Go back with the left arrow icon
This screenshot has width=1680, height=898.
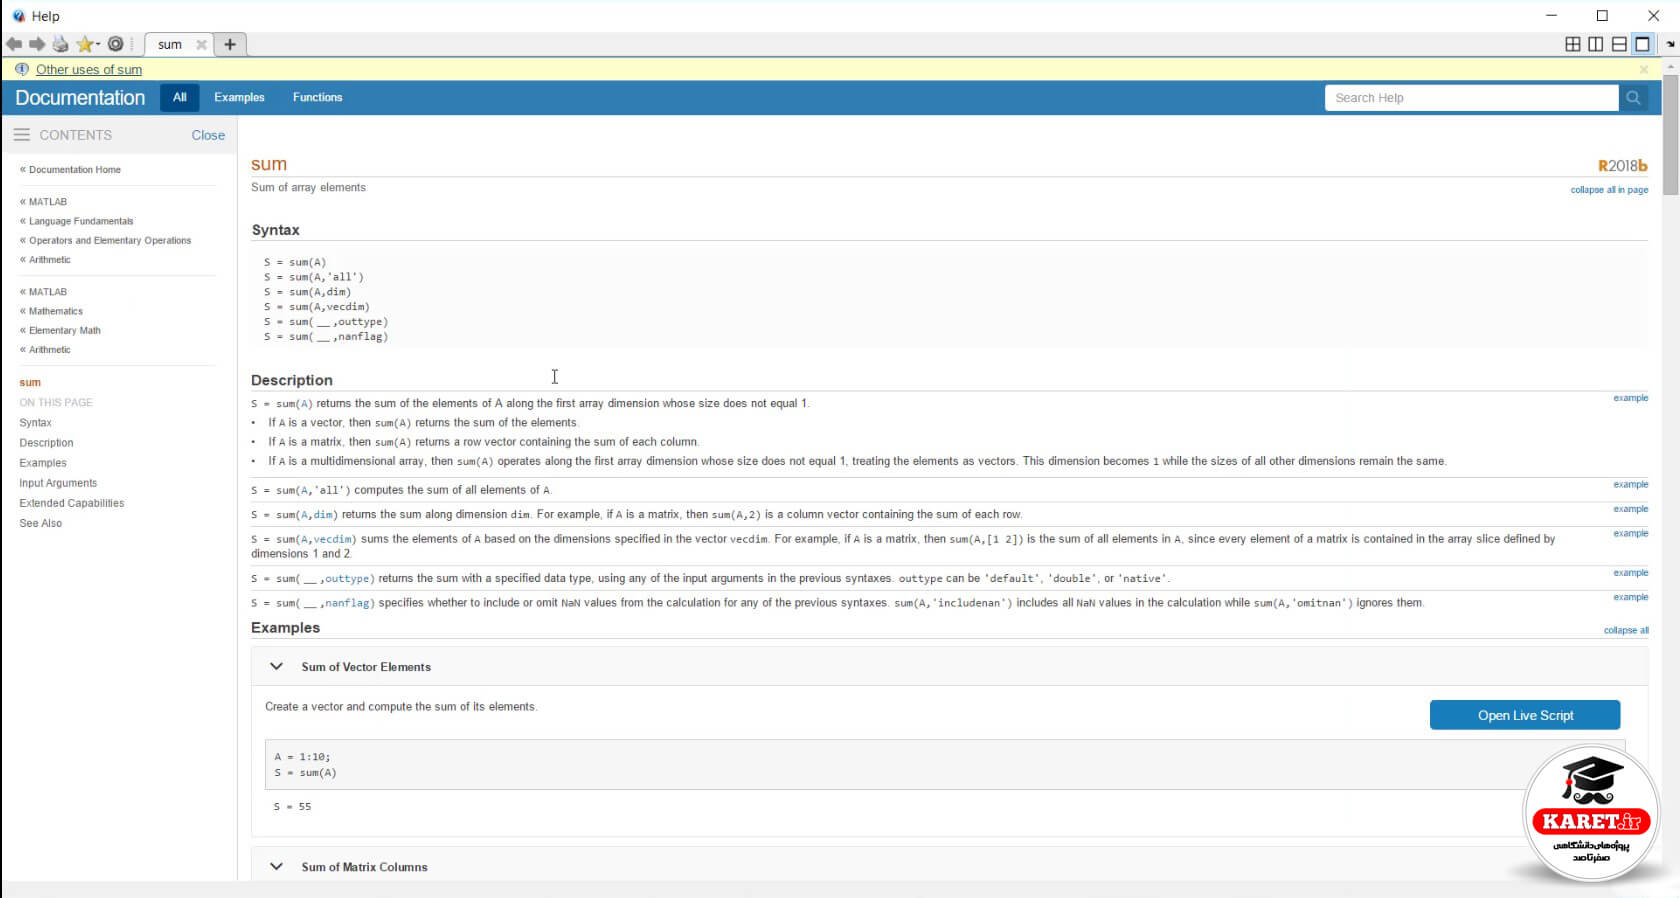pyautogui.click(x=14, y=44)
